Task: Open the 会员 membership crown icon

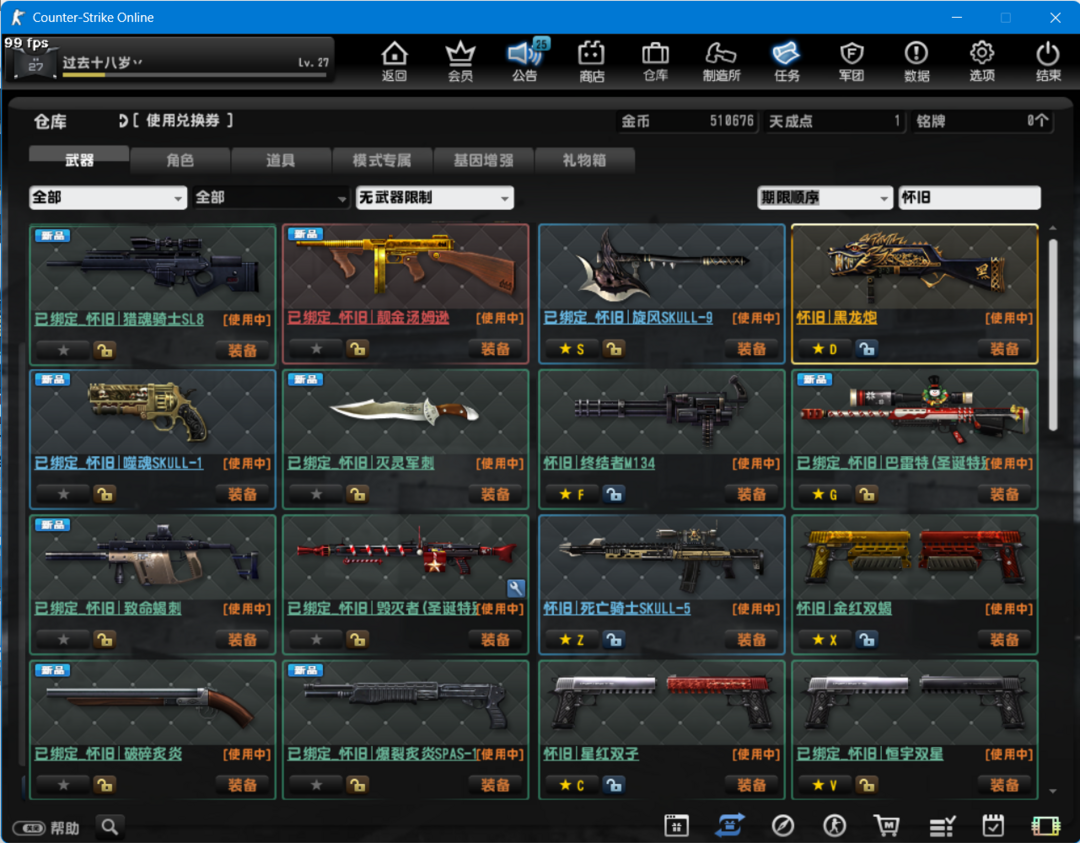Action: coord(460,61)
